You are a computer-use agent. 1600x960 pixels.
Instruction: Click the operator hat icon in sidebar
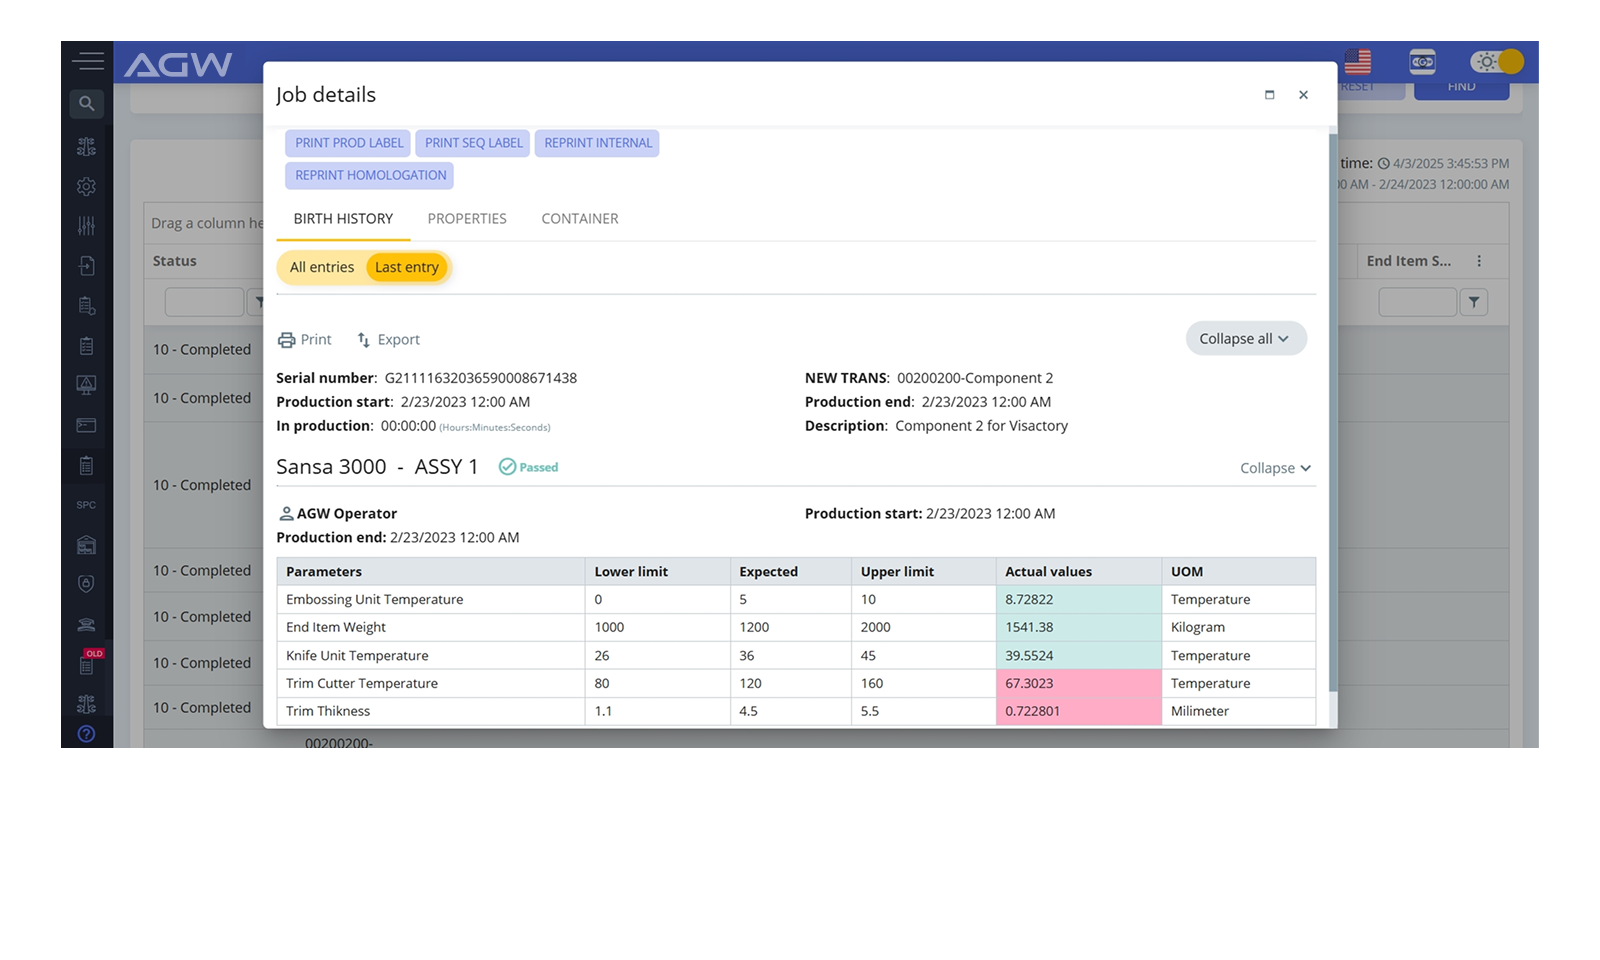[87, 624]
